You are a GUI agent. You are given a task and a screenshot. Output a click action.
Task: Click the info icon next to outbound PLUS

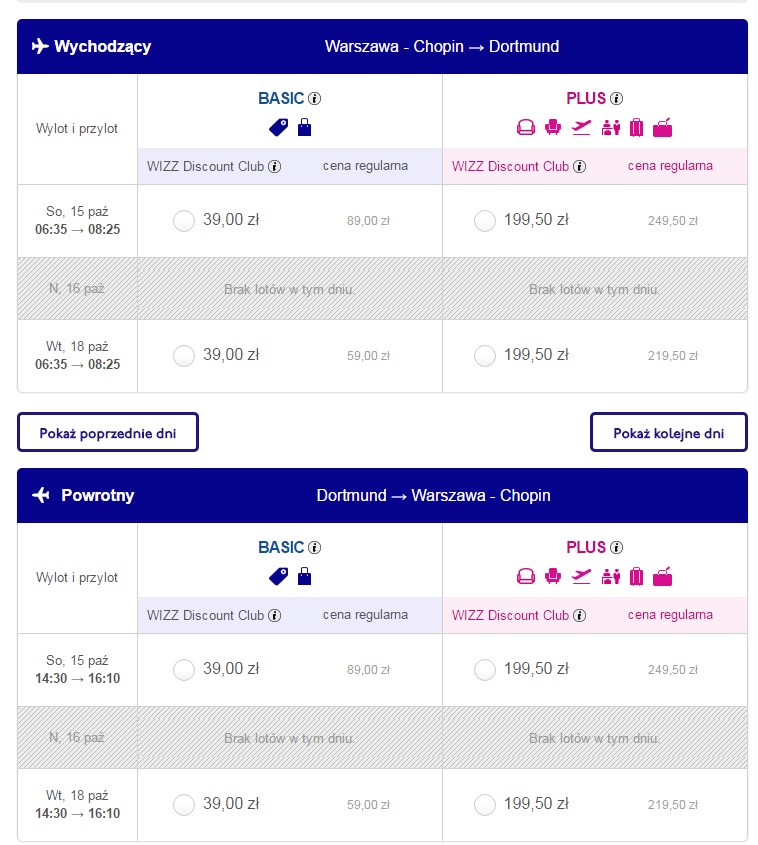pos(616,99)
